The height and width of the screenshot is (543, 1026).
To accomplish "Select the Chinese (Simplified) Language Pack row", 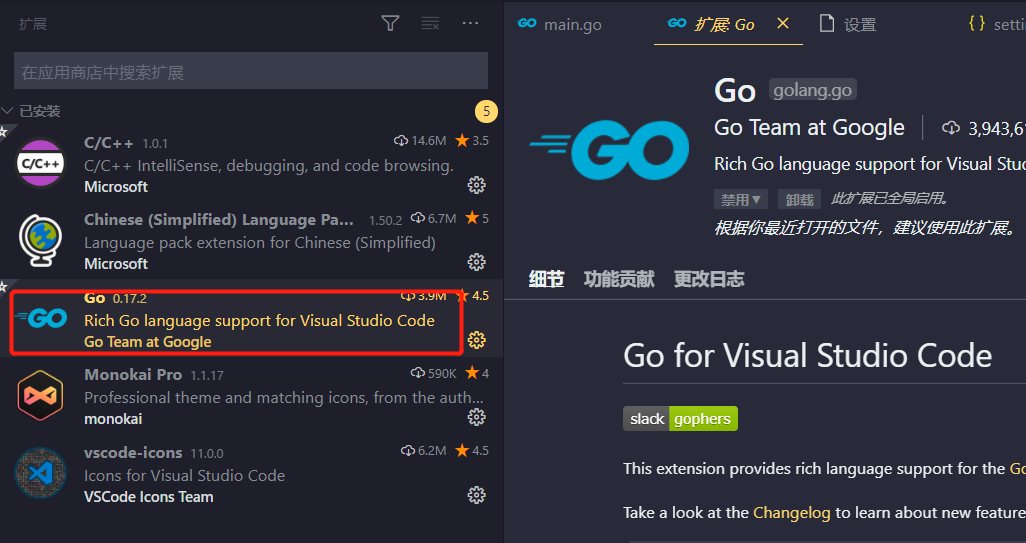I will coord(251,241).
